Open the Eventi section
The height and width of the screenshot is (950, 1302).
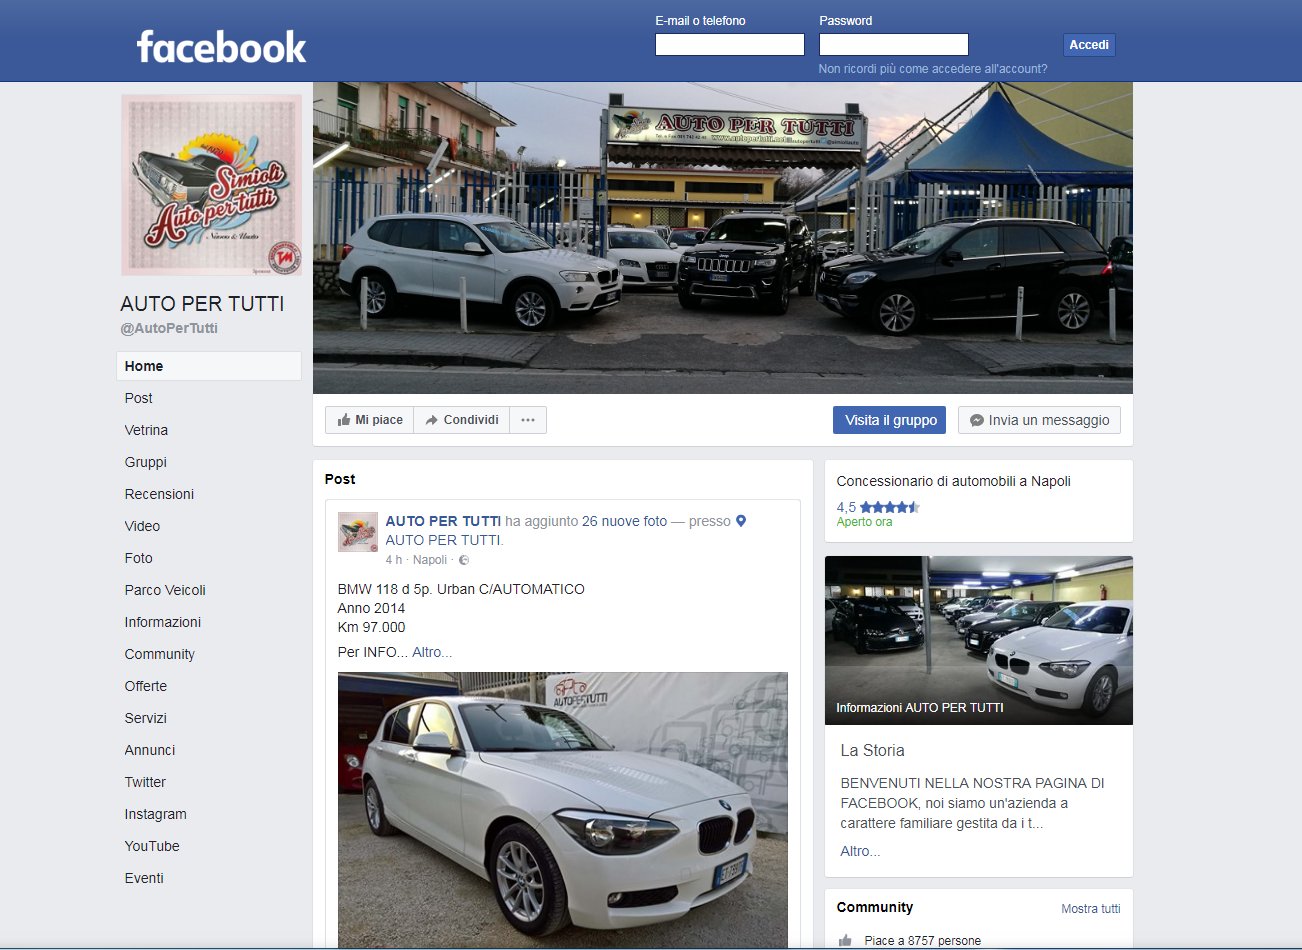144,878
